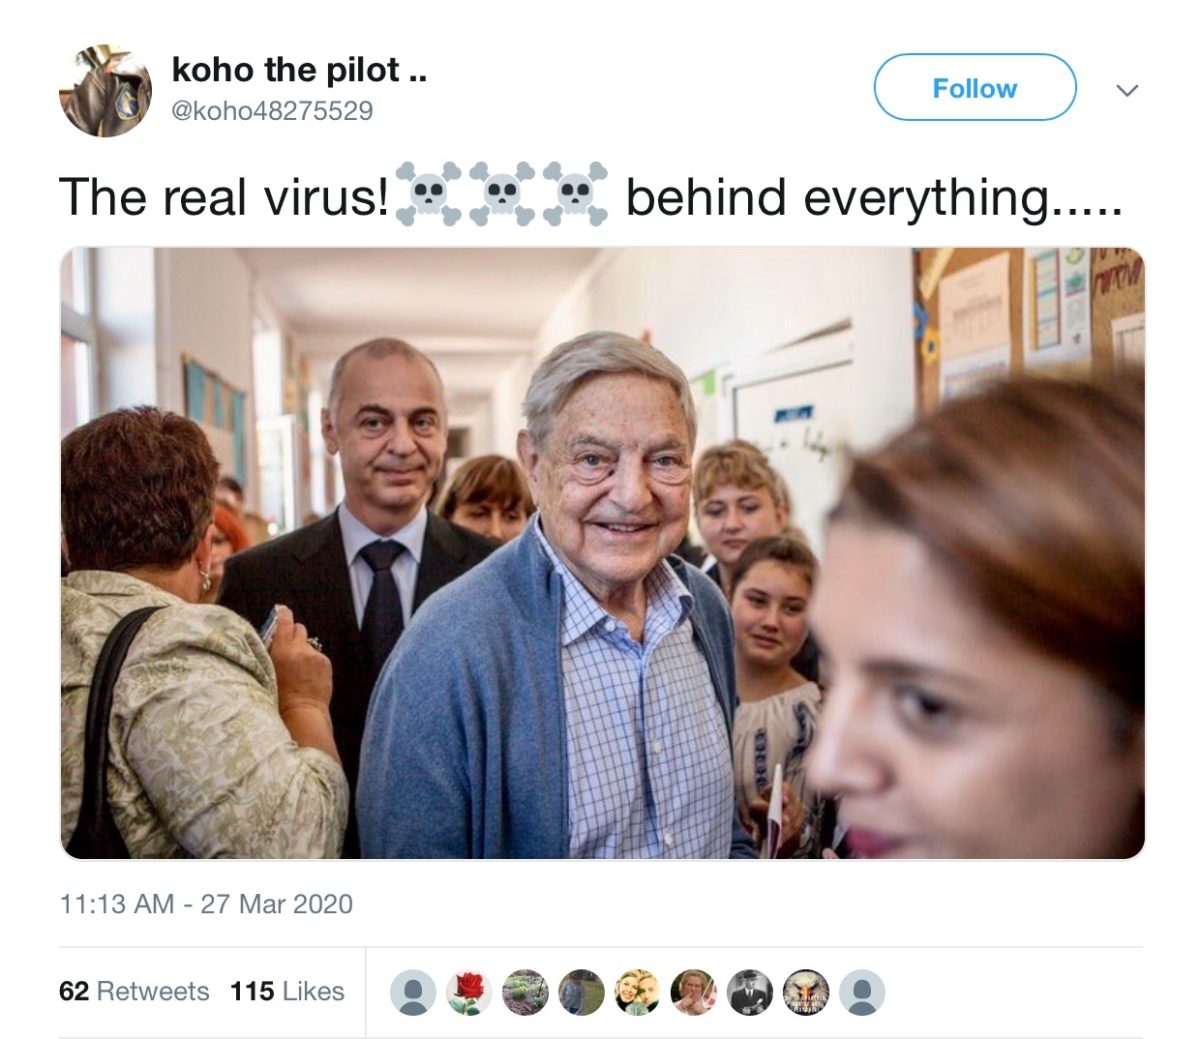
Task: Select the sixth liker avatar with blonde woman
Action: [x=693, y=992]
